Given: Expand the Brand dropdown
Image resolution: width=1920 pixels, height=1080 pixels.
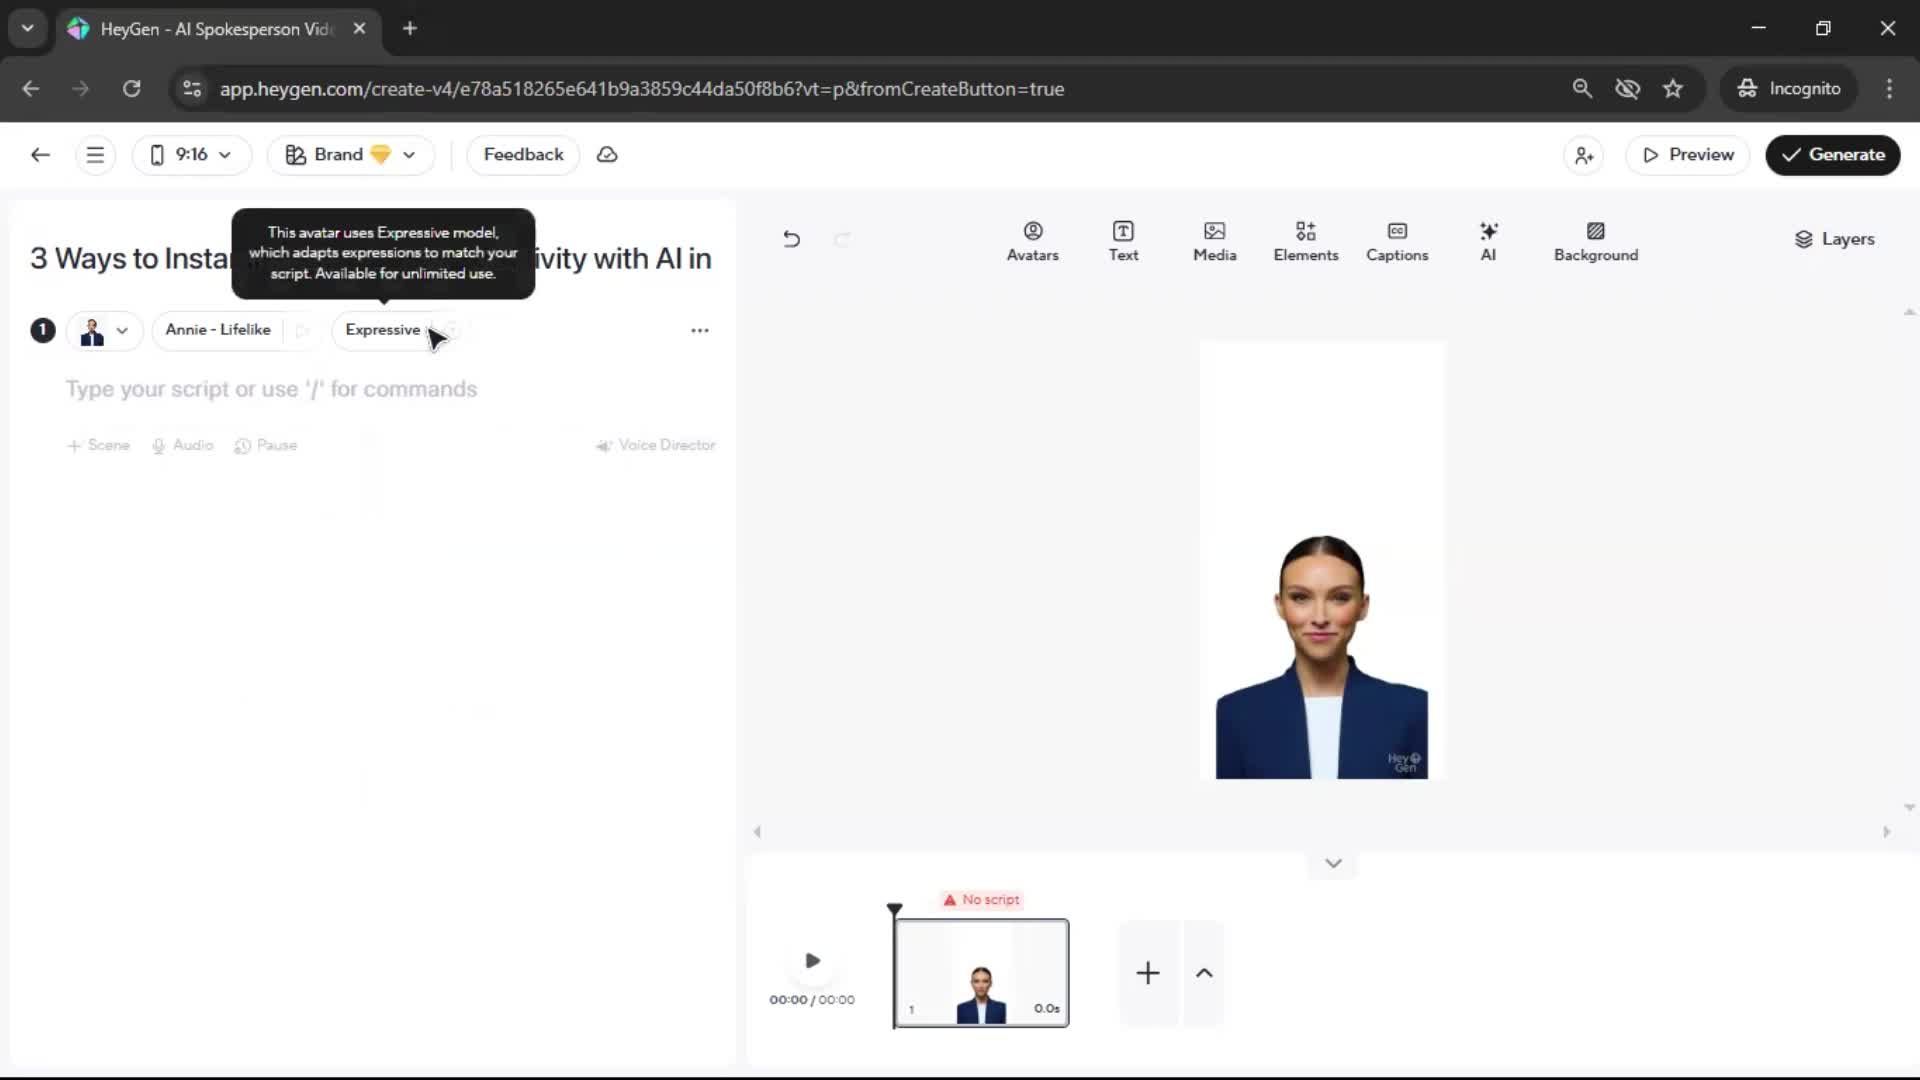Looking at the screenshot, I should pos(350,155).
